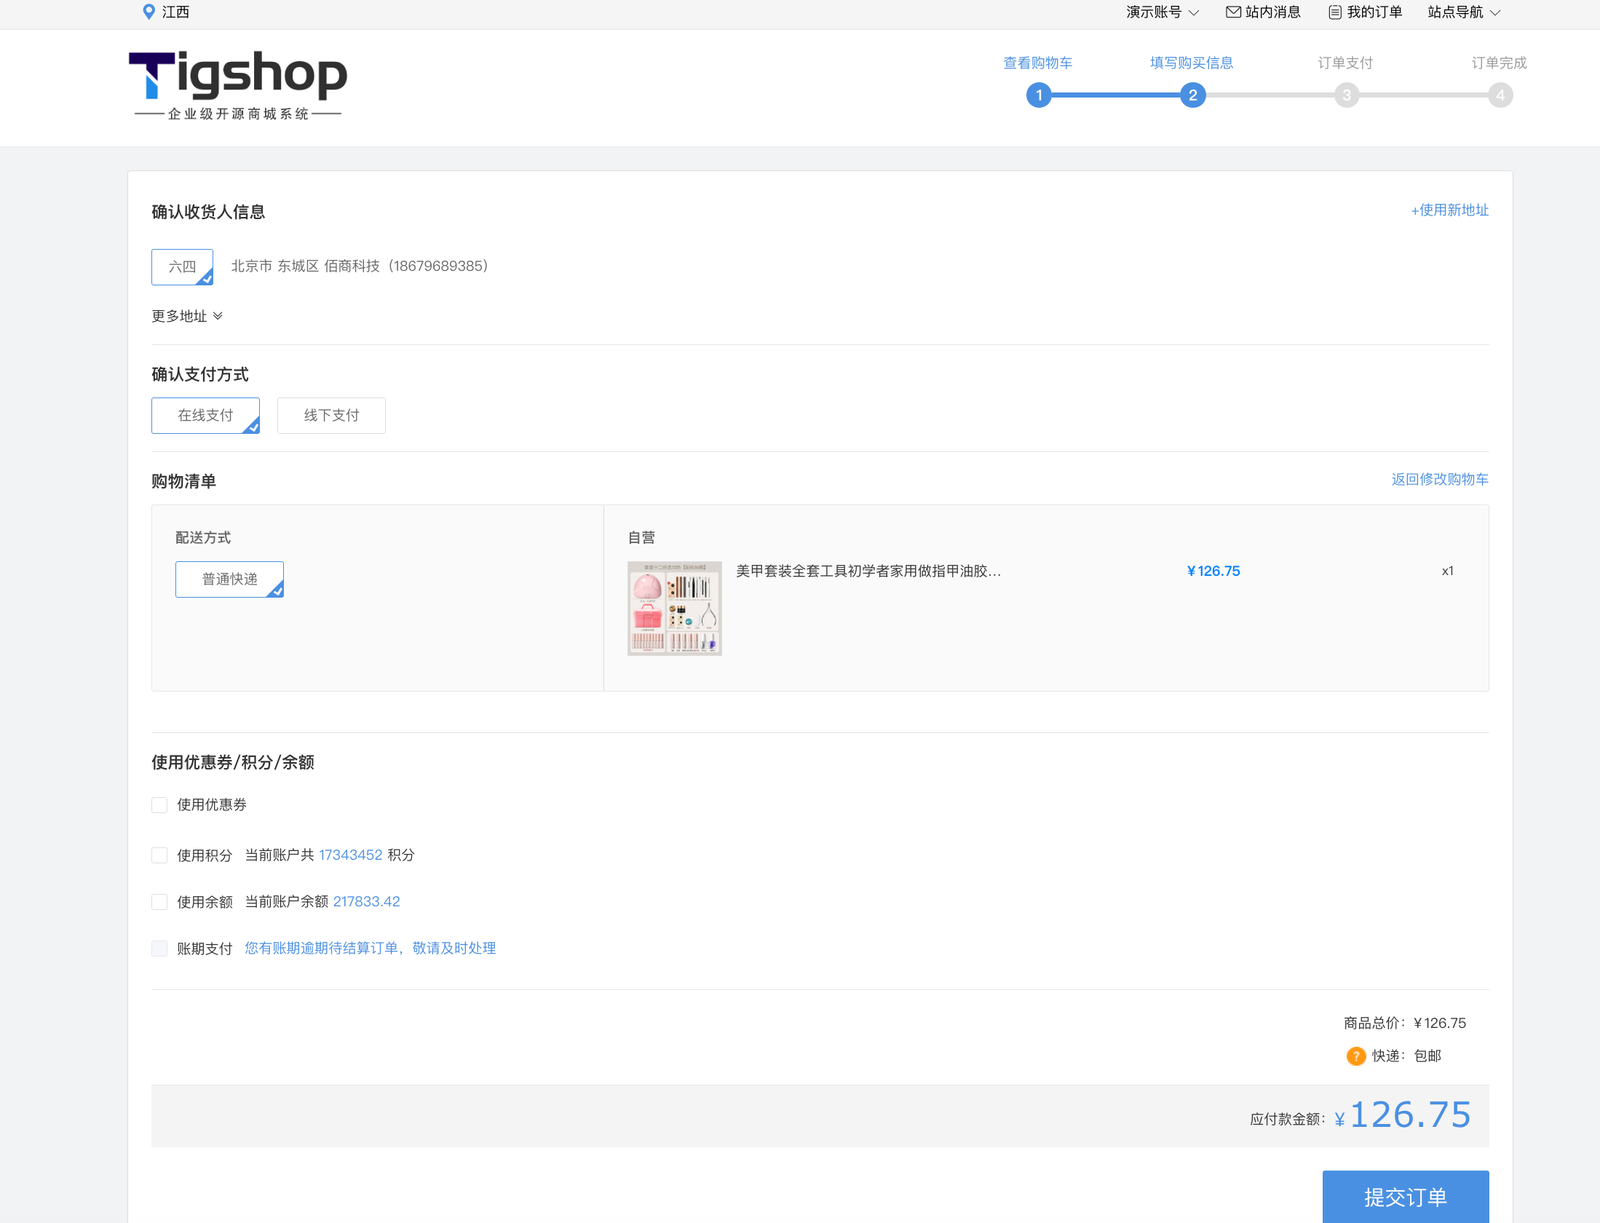Image resolution: width=1600 pixels, height=1223 pixels.
Task: Expand 更多地址 to show more addresses
Action: coord(187,316)
